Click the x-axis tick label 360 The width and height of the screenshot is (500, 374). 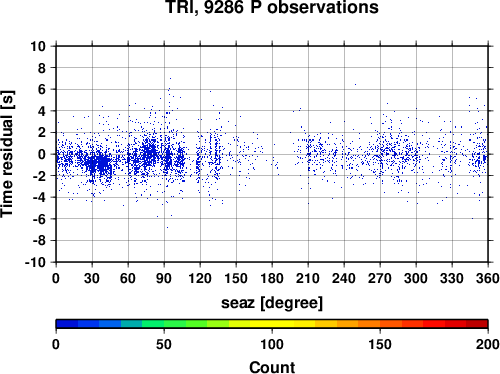(x=487, y=278)
